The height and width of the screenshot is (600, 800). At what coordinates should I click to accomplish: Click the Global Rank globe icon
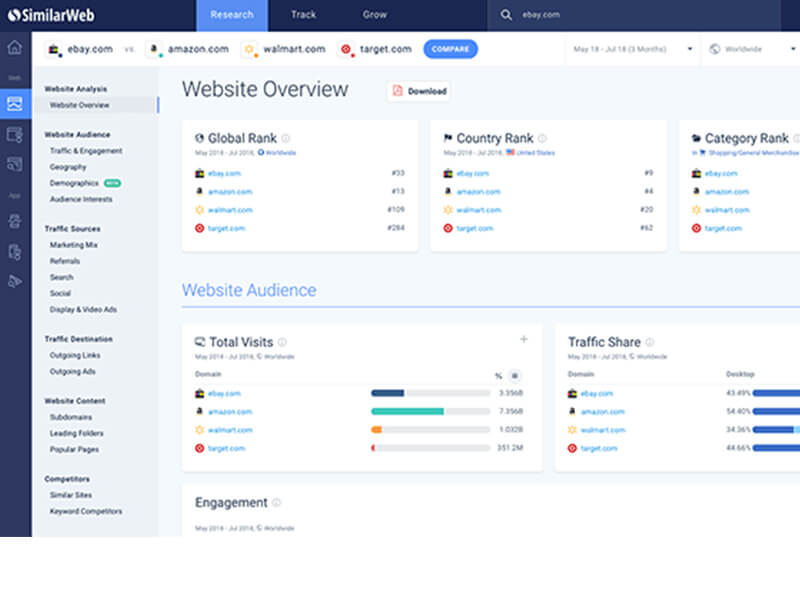199,138
